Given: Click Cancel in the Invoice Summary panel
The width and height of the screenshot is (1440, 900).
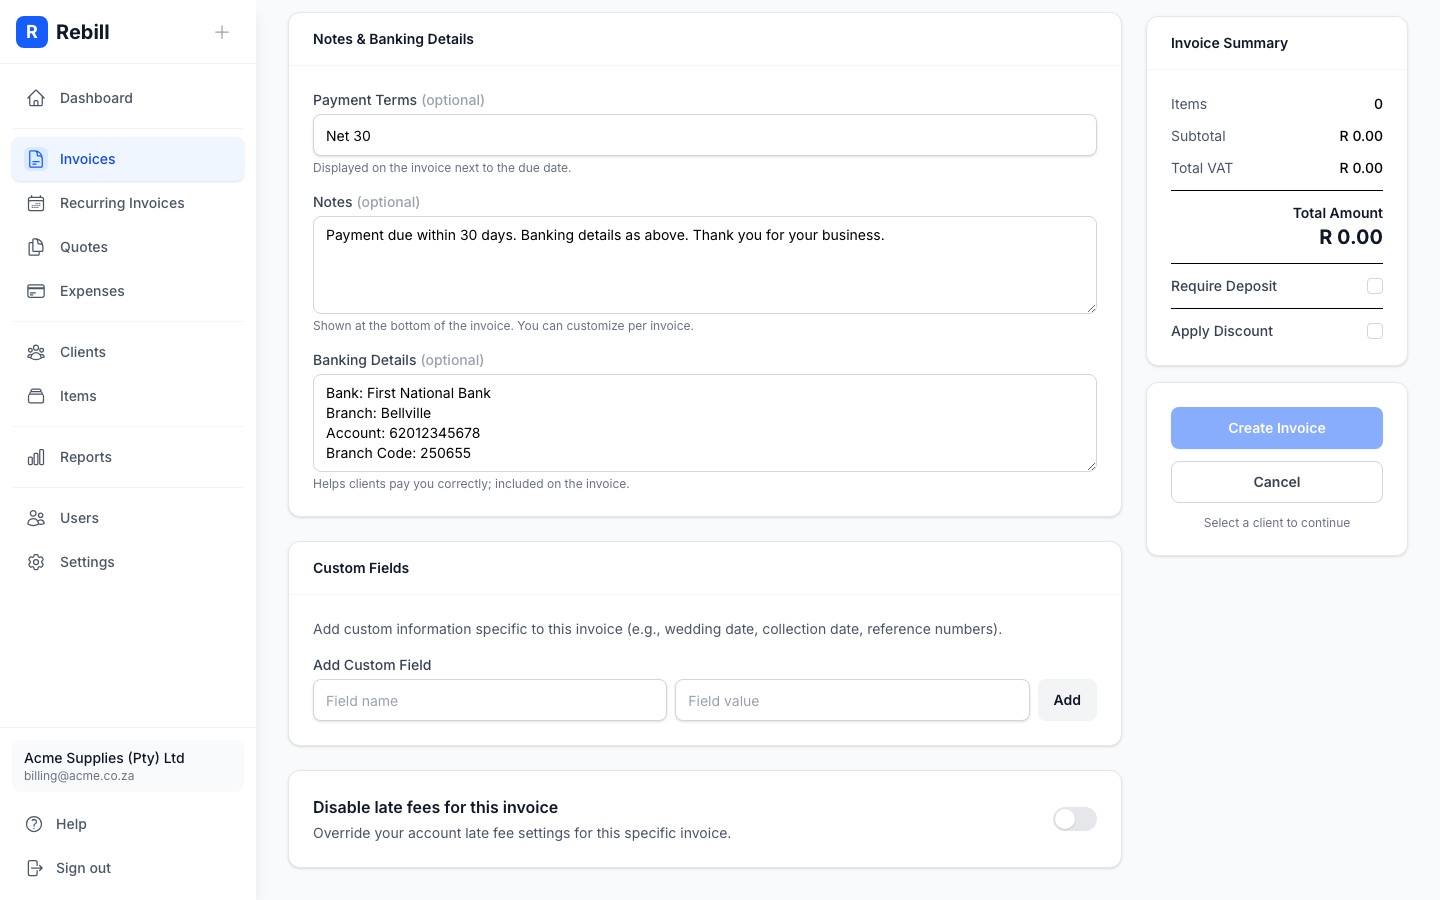Looking at the screenshot, I should (1277, 482).
